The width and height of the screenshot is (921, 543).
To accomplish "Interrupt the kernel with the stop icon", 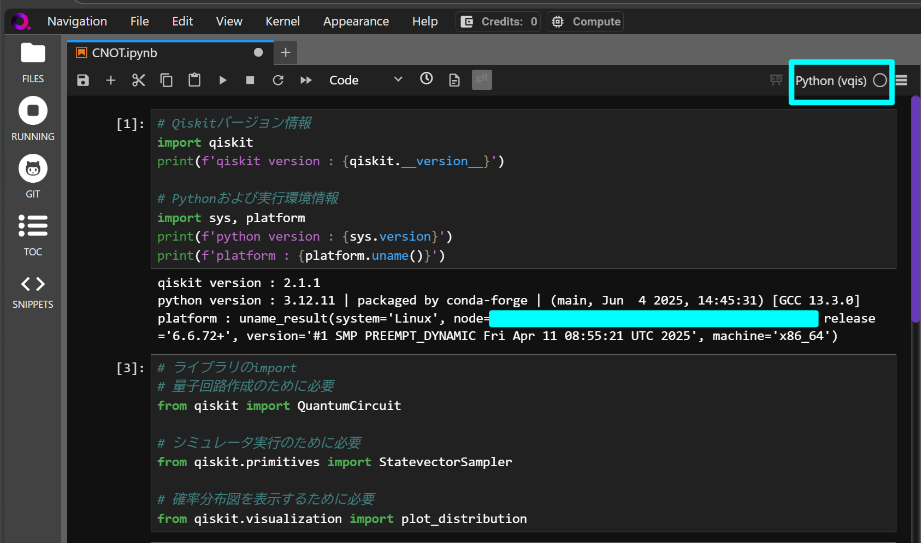I will pos(250,80).
